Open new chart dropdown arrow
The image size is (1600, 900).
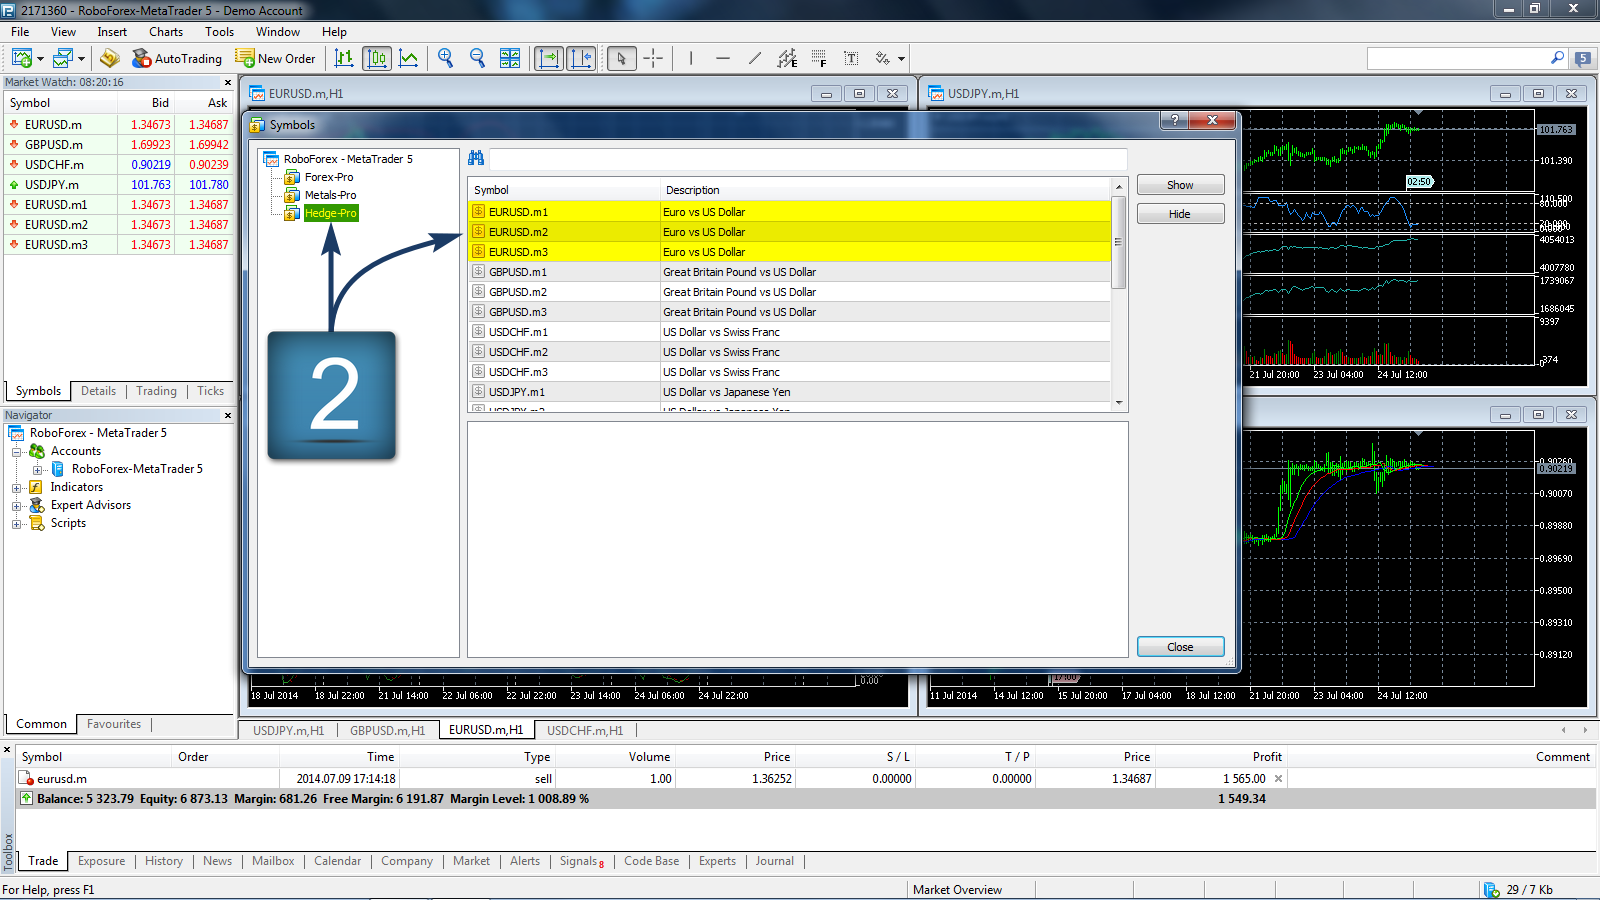coord(40,59)
